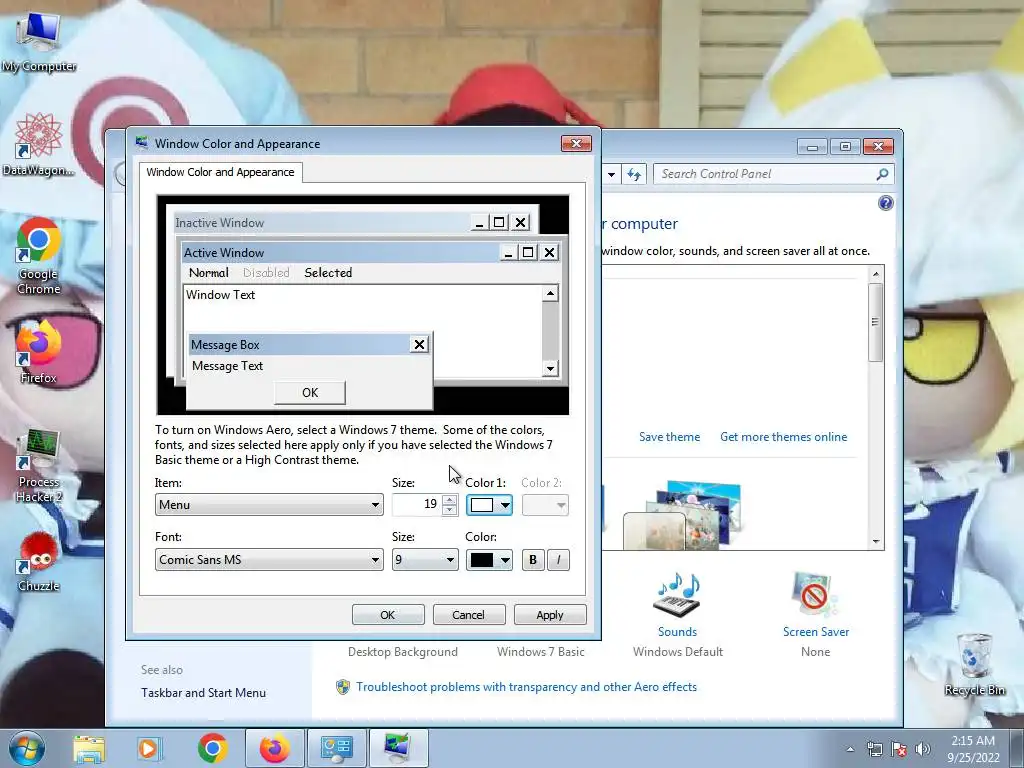Viewport: 1024px width, 768px height.
Task: Open the Font dropdown showing Comic Sans MS
Action: pyautogui.click(x=269, y=560)
